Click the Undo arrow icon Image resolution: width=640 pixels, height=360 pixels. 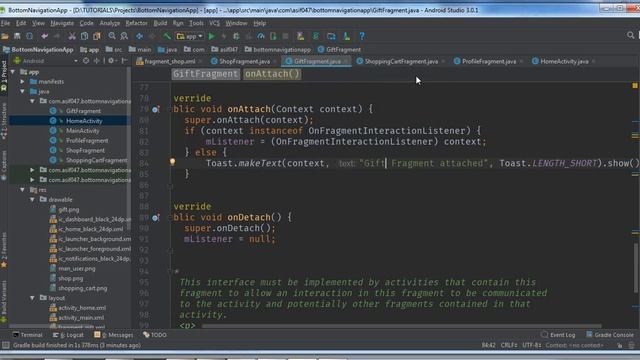44,36
